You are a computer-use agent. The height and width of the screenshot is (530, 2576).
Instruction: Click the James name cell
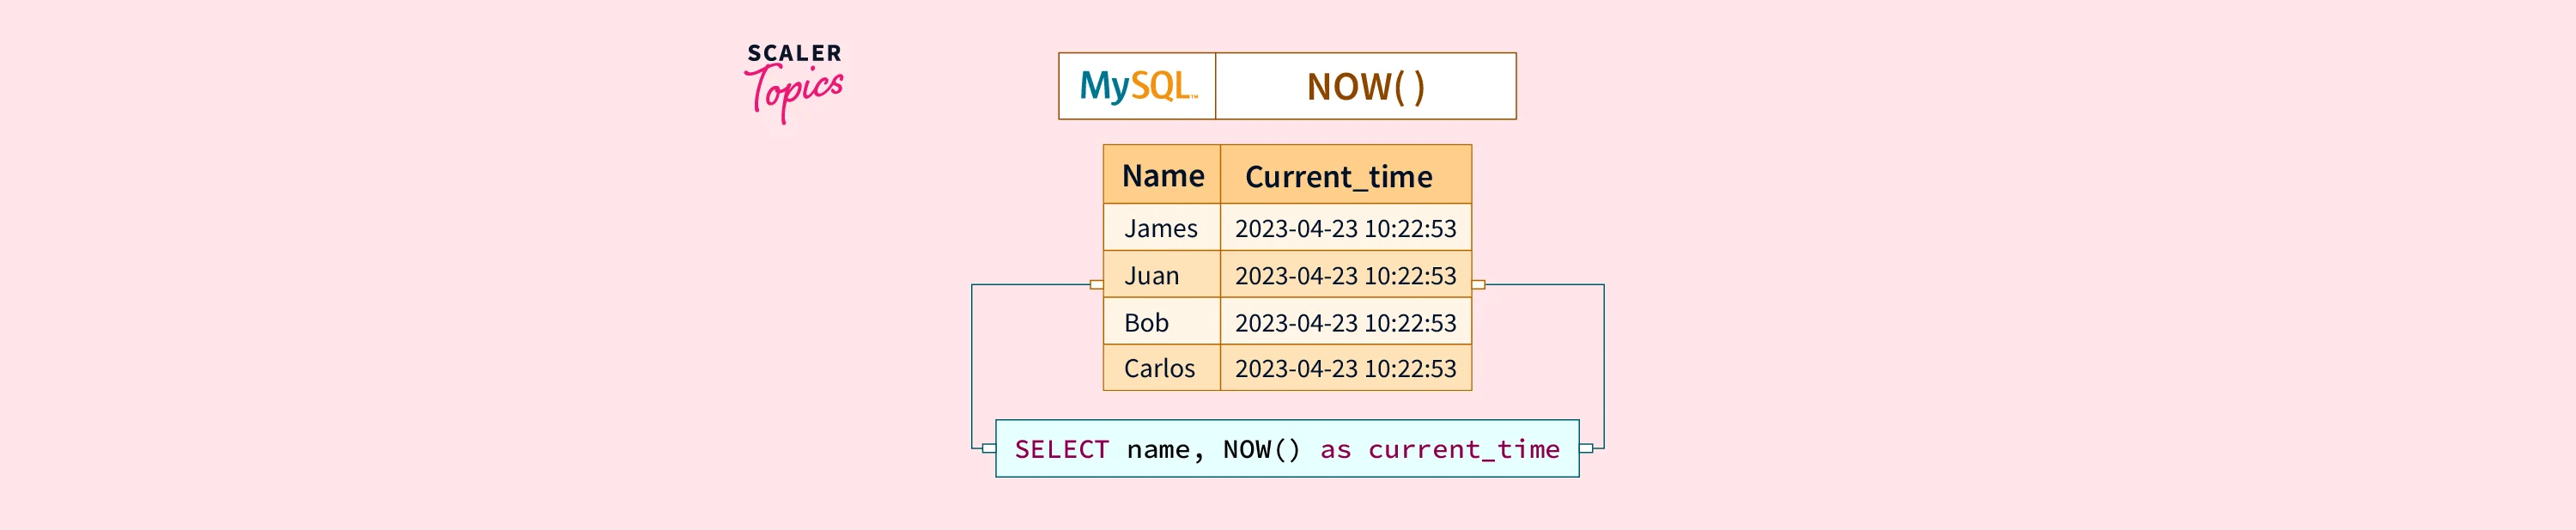click(1160, 229)
